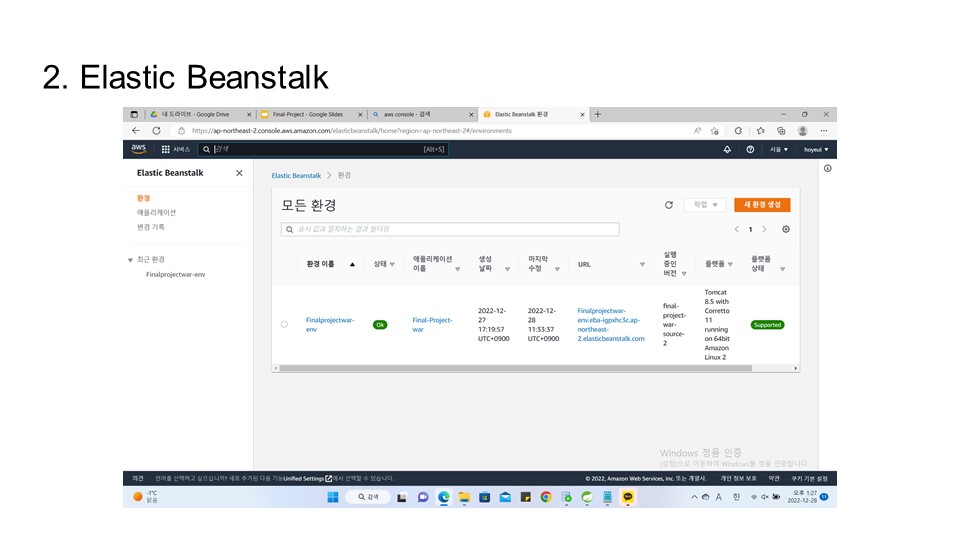Switch to Final-Project Google Slides tab
The image size is (960, 540).
[x=311, y=114]
